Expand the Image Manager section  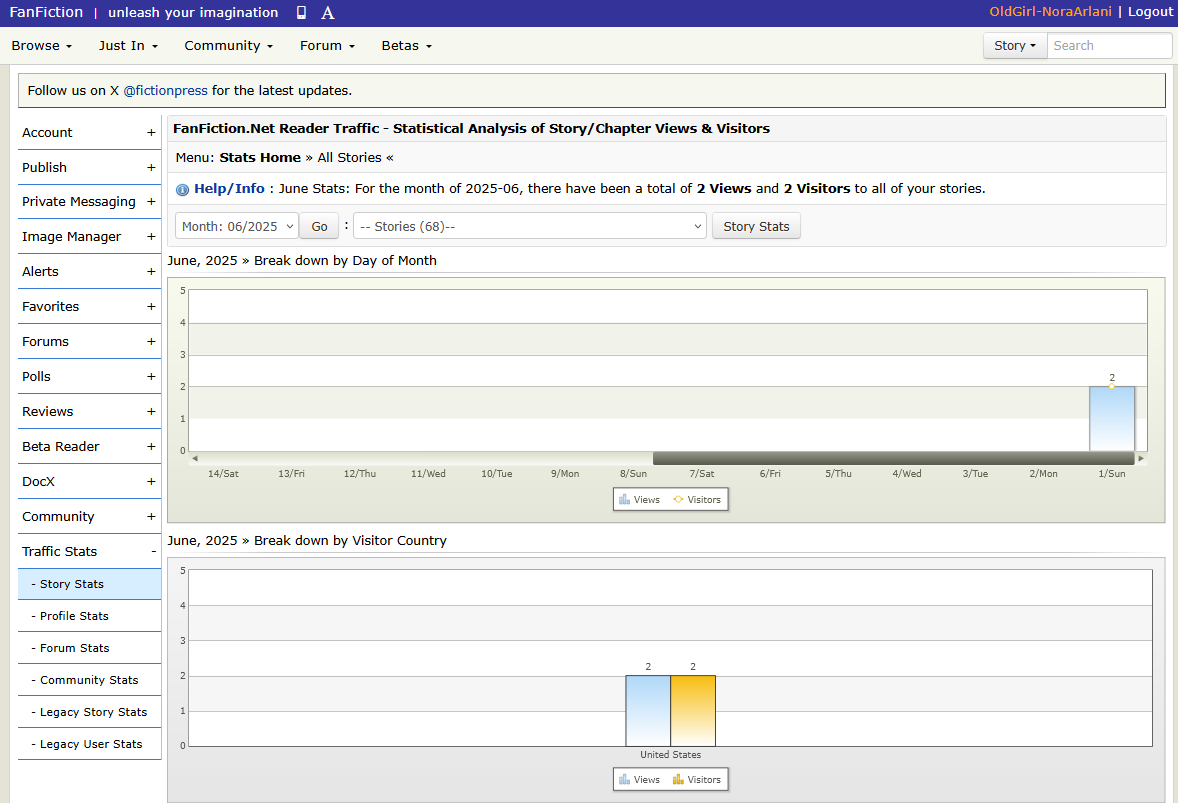coord(89,237)
